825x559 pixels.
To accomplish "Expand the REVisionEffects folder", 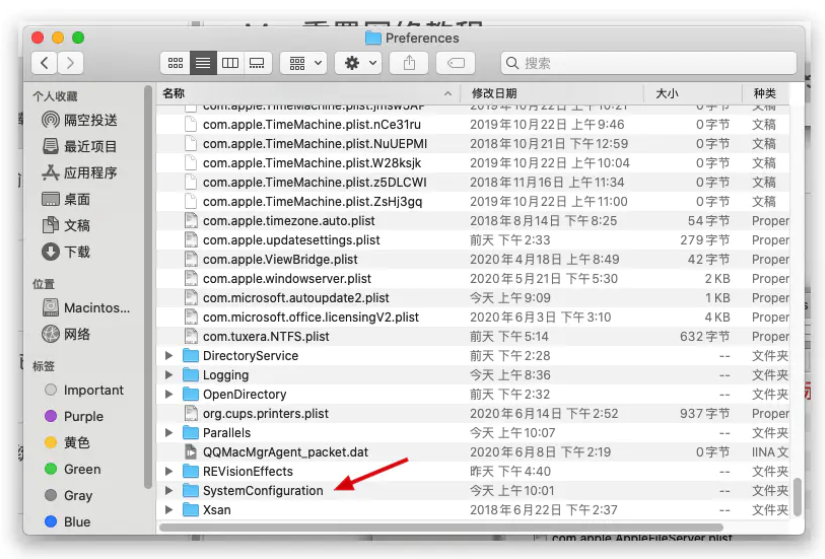I will coord(169,471).
